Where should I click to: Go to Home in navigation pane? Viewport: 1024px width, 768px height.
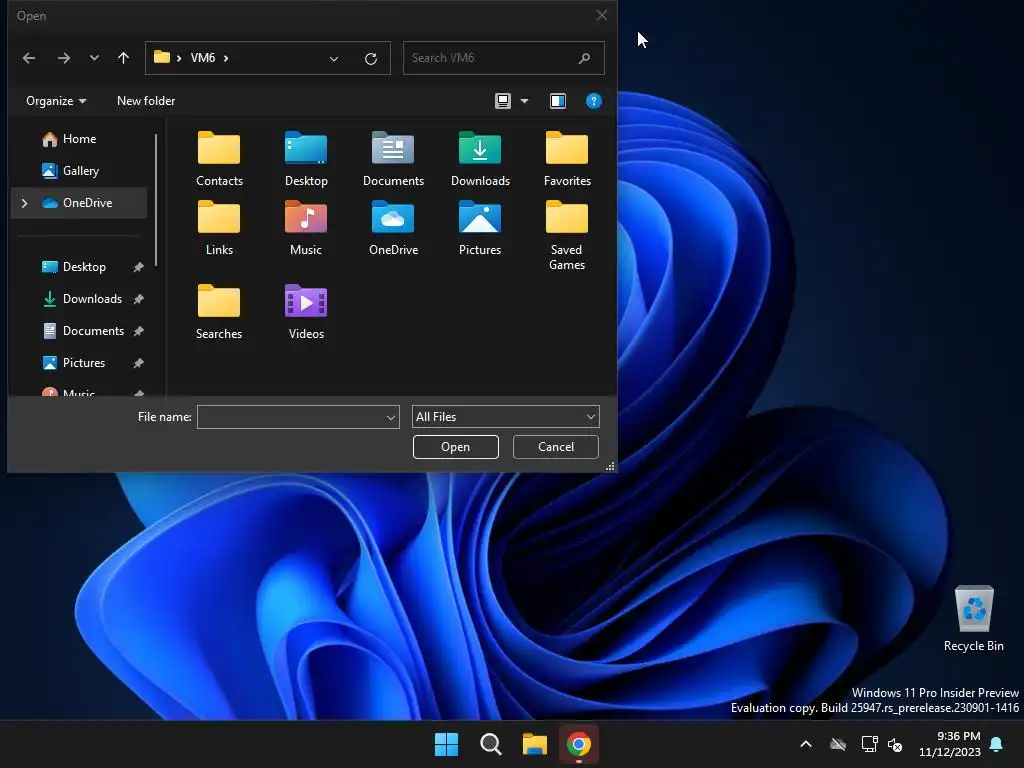[79, 138]
